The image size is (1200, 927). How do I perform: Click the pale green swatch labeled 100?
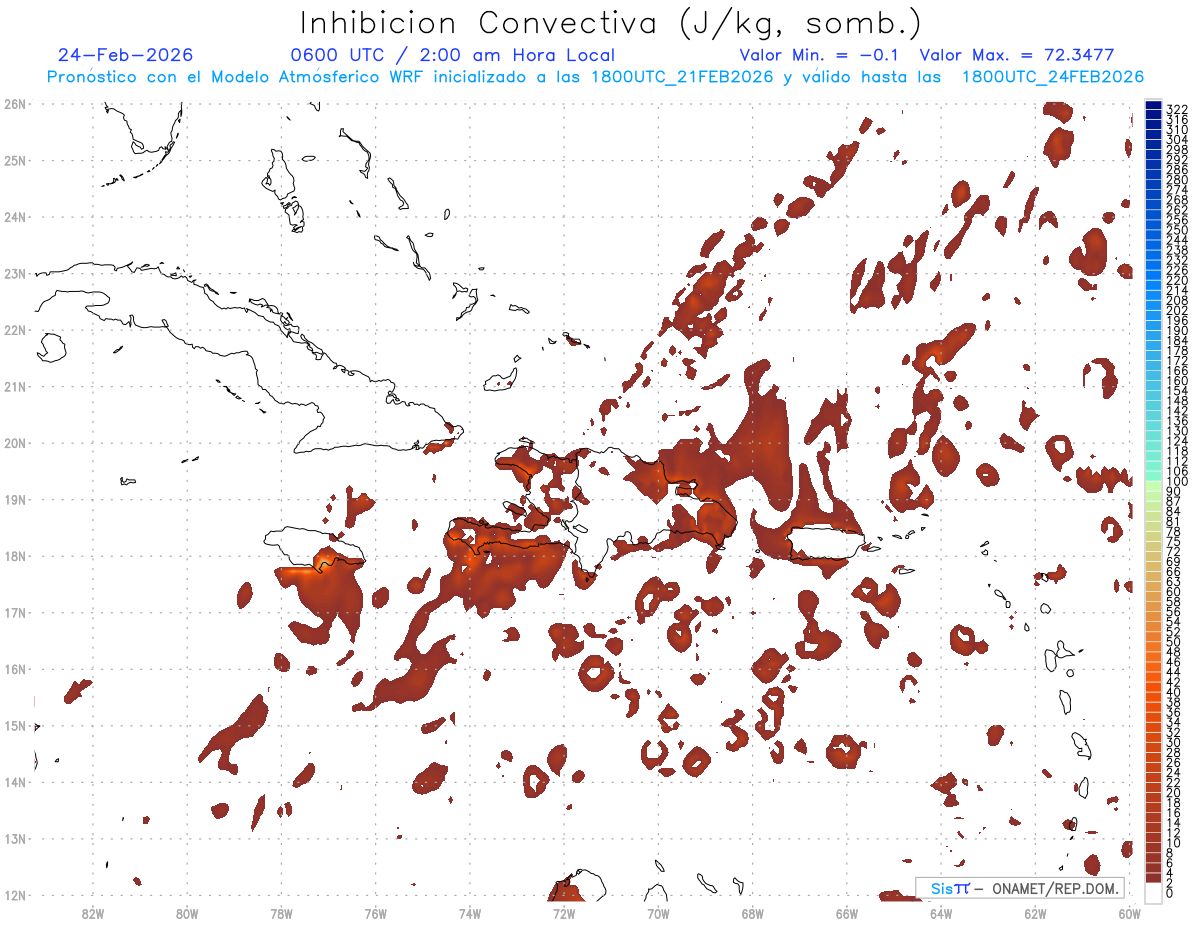[1154, 486]
